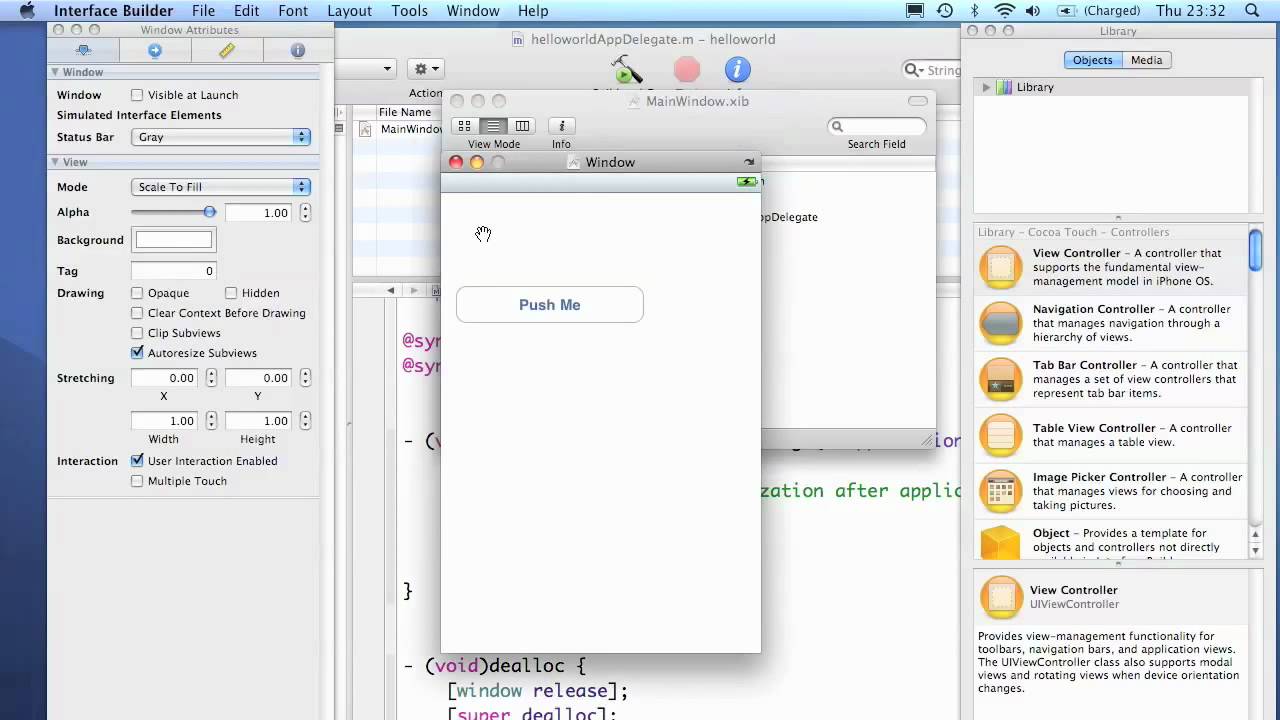This screenshot has width=1280, height=720.
Task: Click the Stretching Height stepper
Action: click(x=305, y=421)
